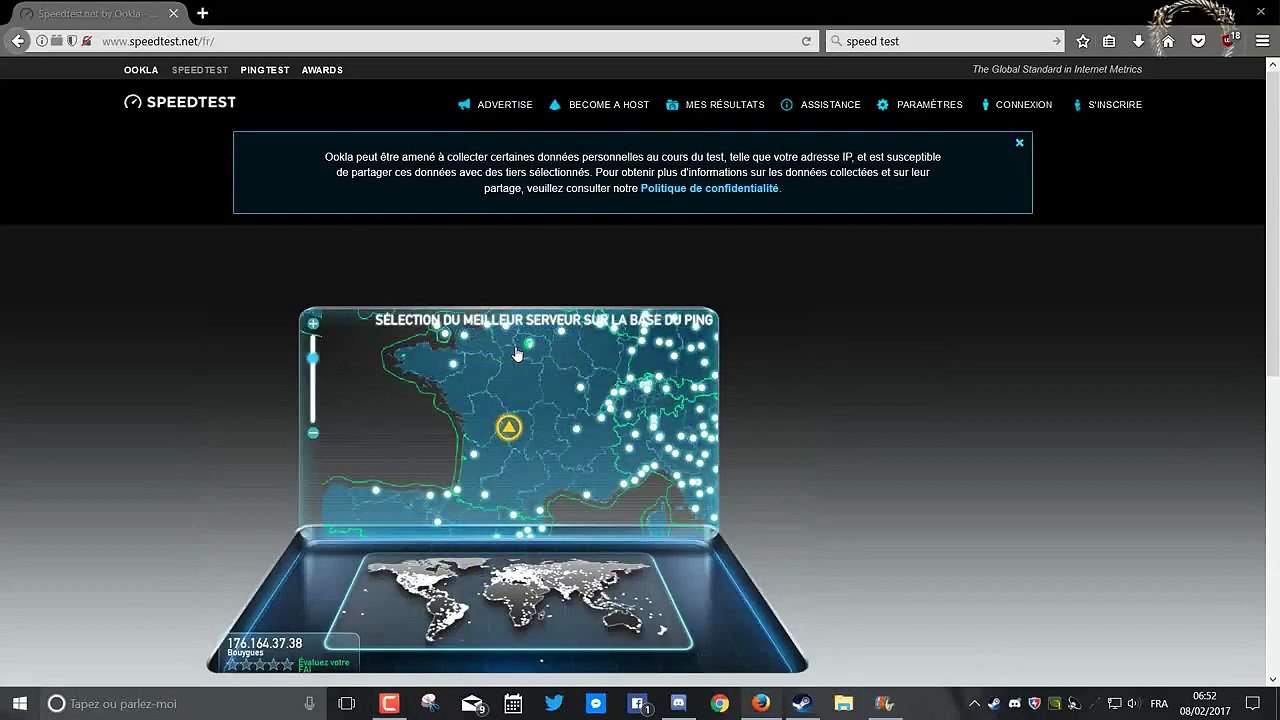Screen dimensions: 1280x720
Task: Click the CONNEXION link
Action: (x=1017, y=104)
